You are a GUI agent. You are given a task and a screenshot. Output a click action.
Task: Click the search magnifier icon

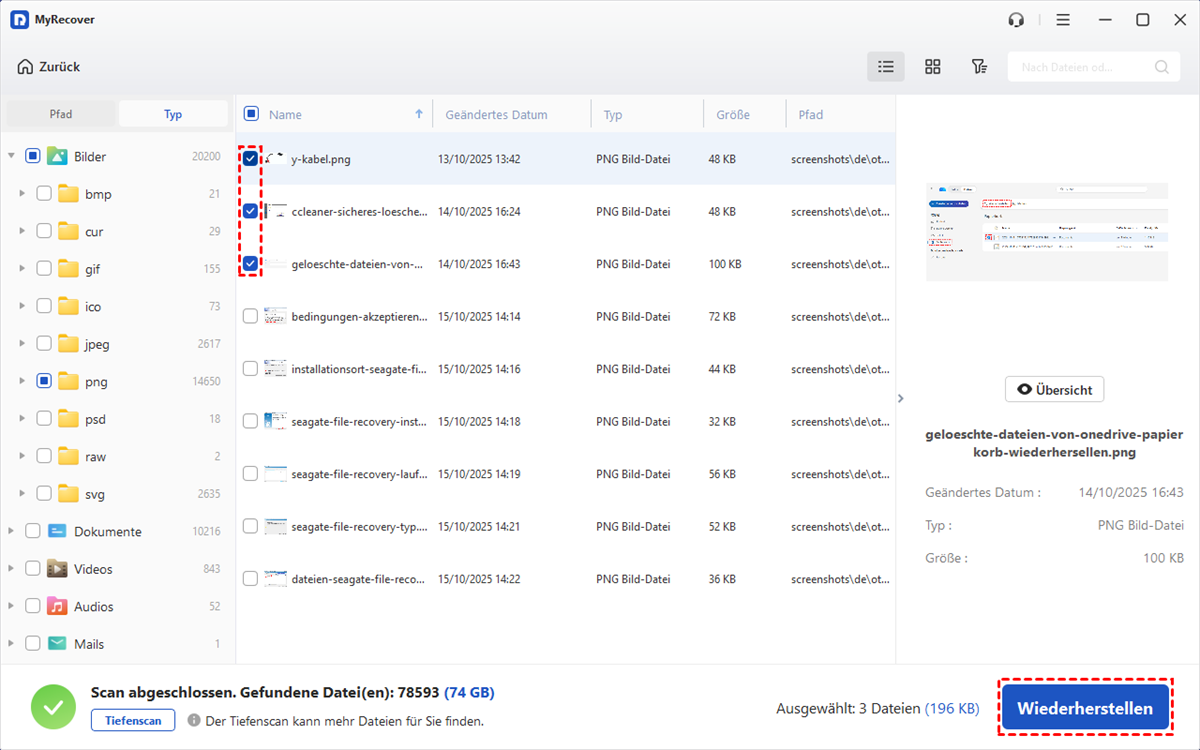pos(1161,67)
